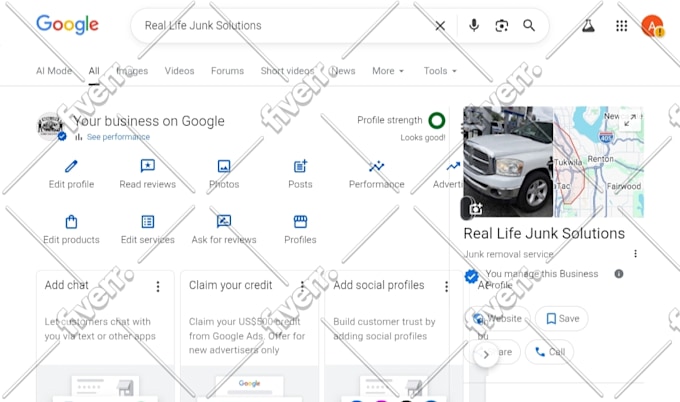
Task: Switch to the Forums tab
Action: coord(227,71)
